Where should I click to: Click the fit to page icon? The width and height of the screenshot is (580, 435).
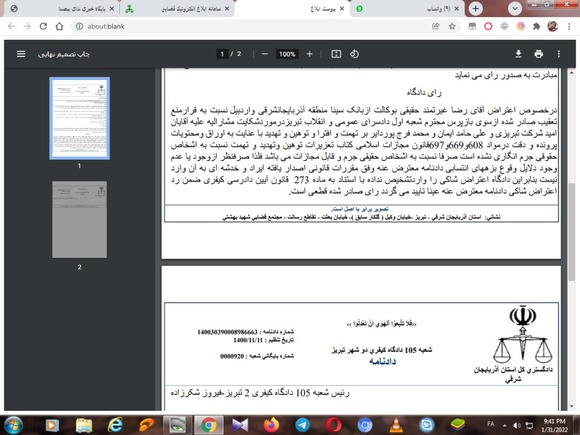pos(336,54)
